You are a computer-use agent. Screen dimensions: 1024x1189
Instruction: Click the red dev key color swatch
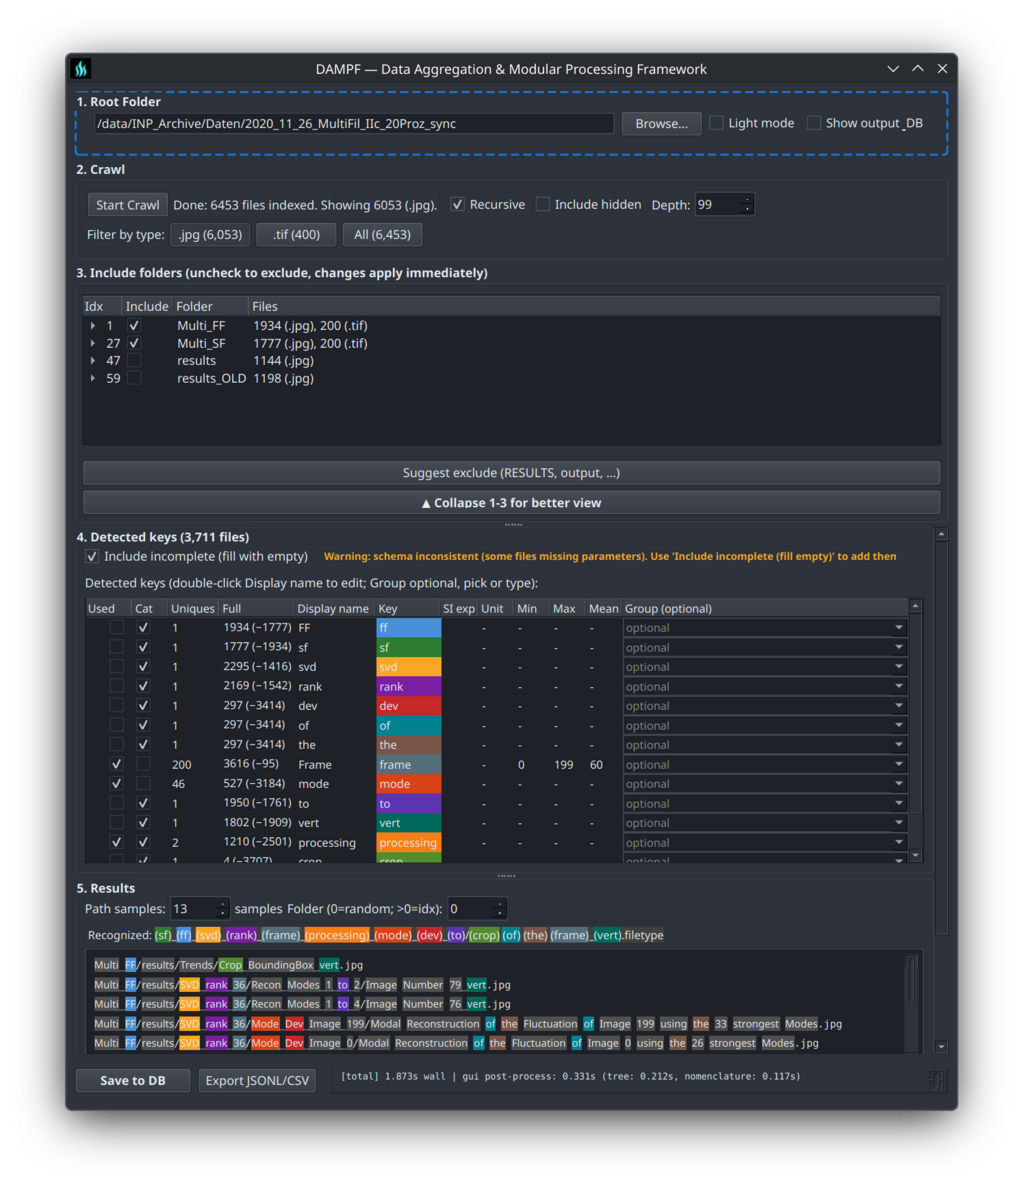[x=409, y=706]
